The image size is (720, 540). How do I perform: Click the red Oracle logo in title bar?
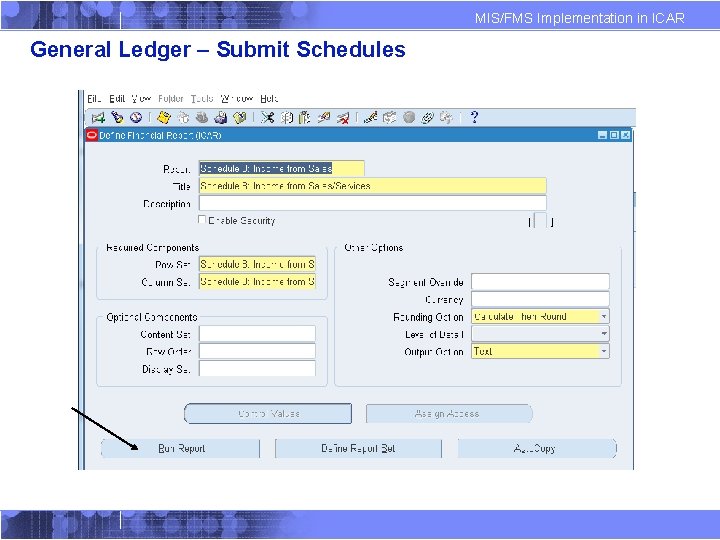click(x=92, y=135)
